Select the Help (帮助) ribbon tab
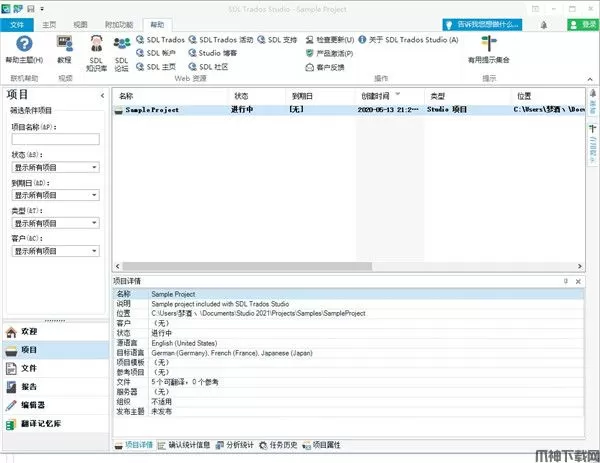Screen dimensions: 600x463 click(157, 25)
